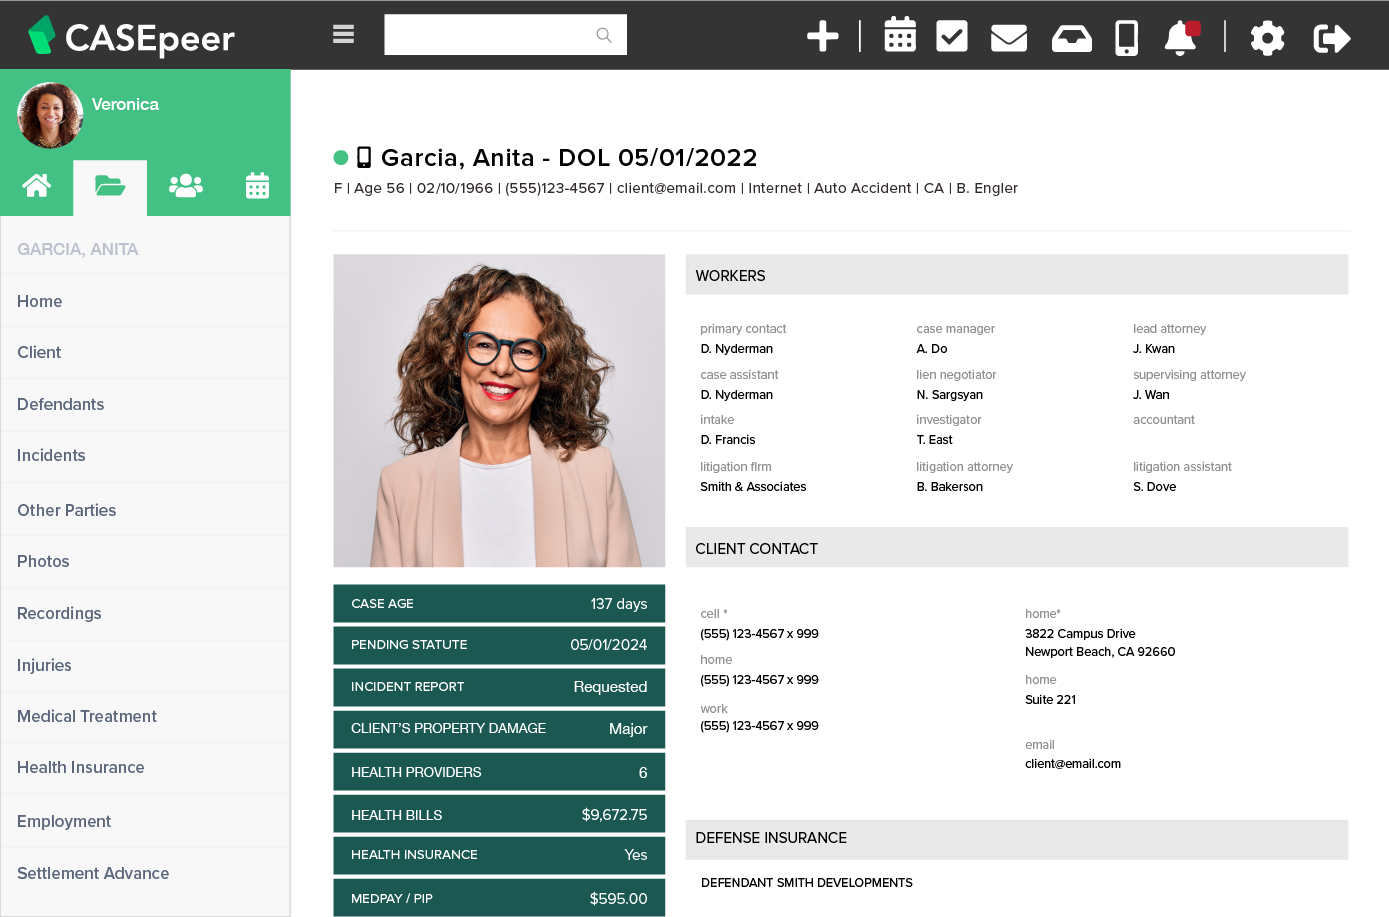
Task: Select the home icon in the green sidebar
Action: (36, 185)
